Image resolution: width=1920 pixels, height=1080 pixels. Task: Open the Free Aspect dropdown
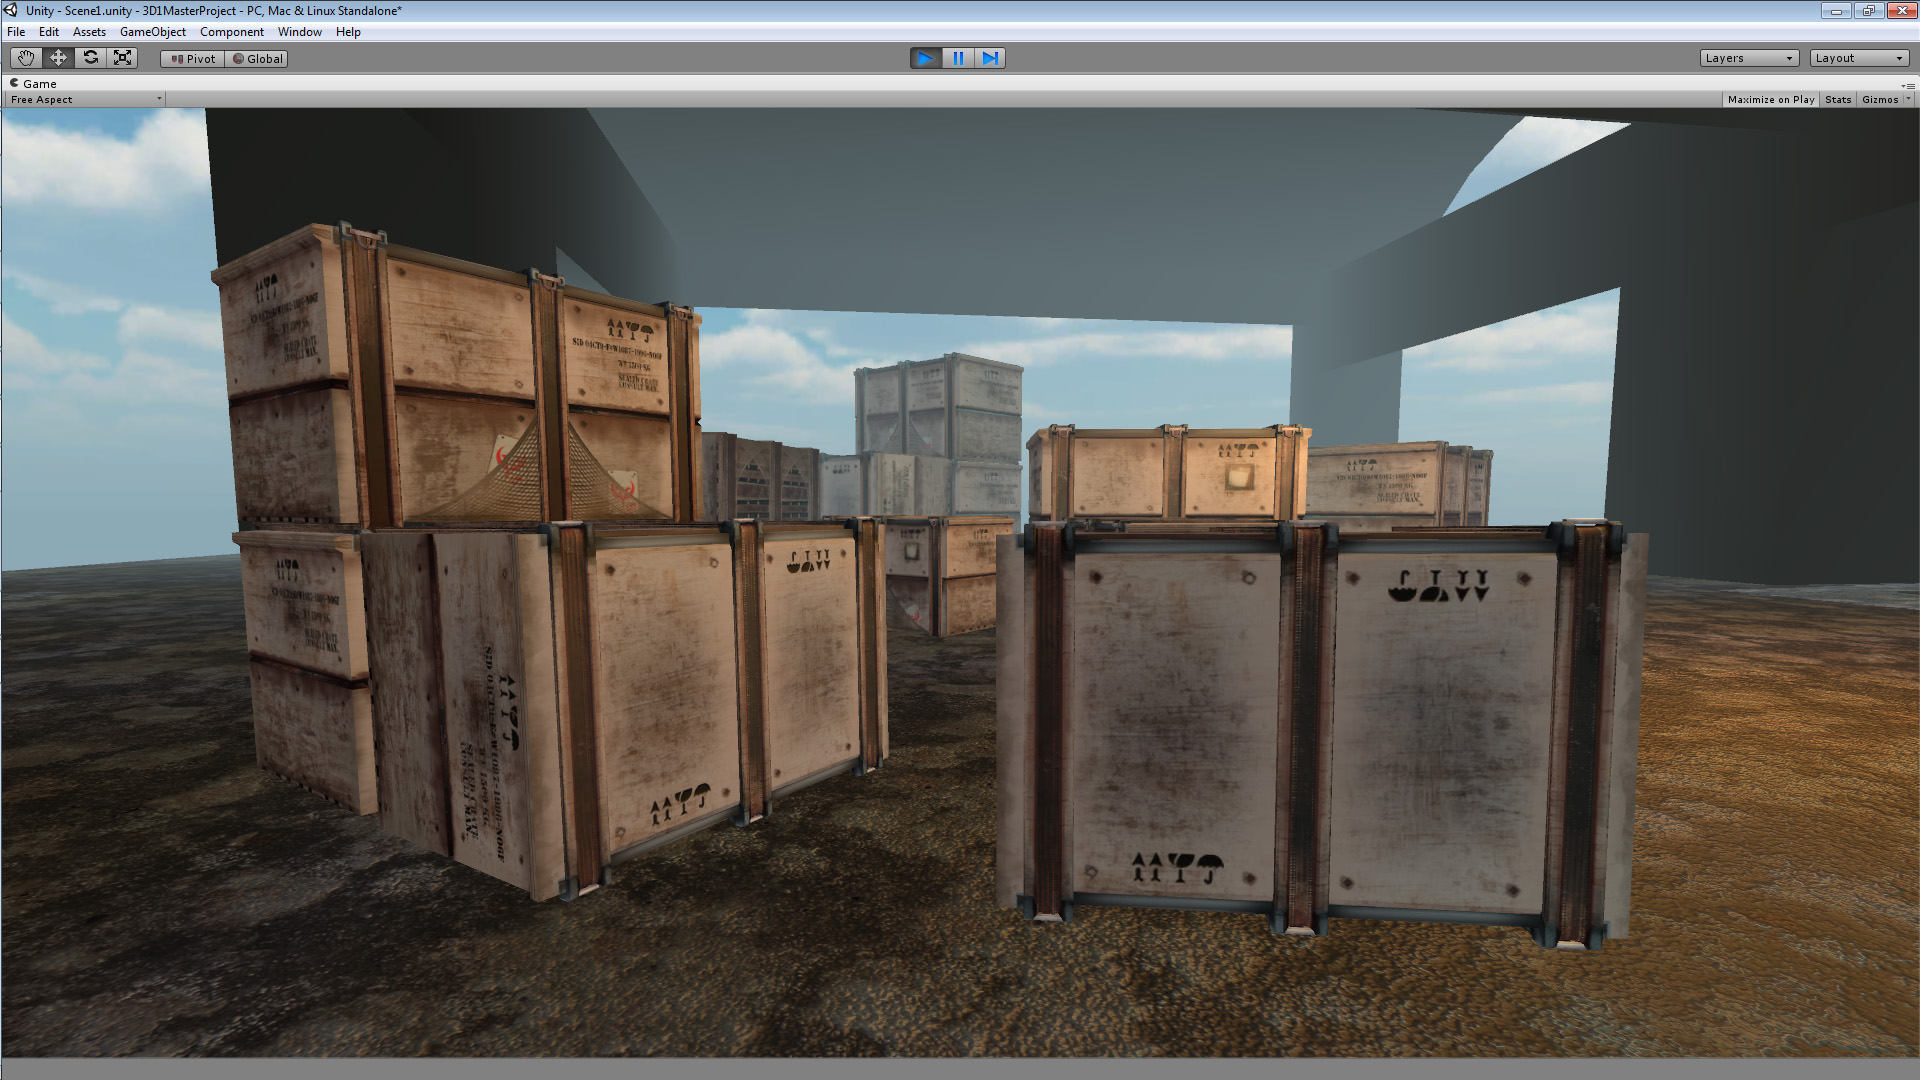(85, 99)
